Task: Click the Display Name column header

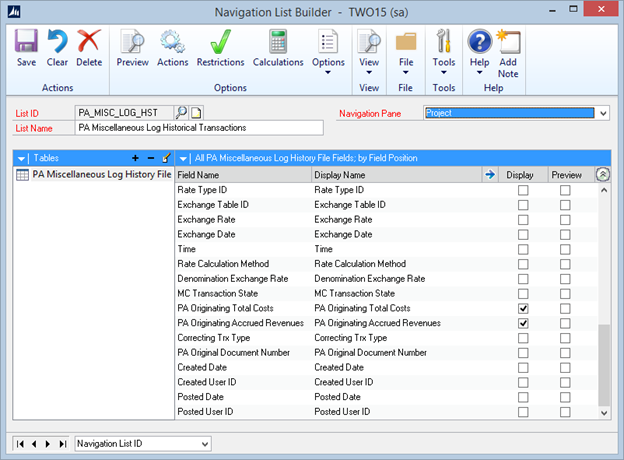Action: (x=396, y=175)
